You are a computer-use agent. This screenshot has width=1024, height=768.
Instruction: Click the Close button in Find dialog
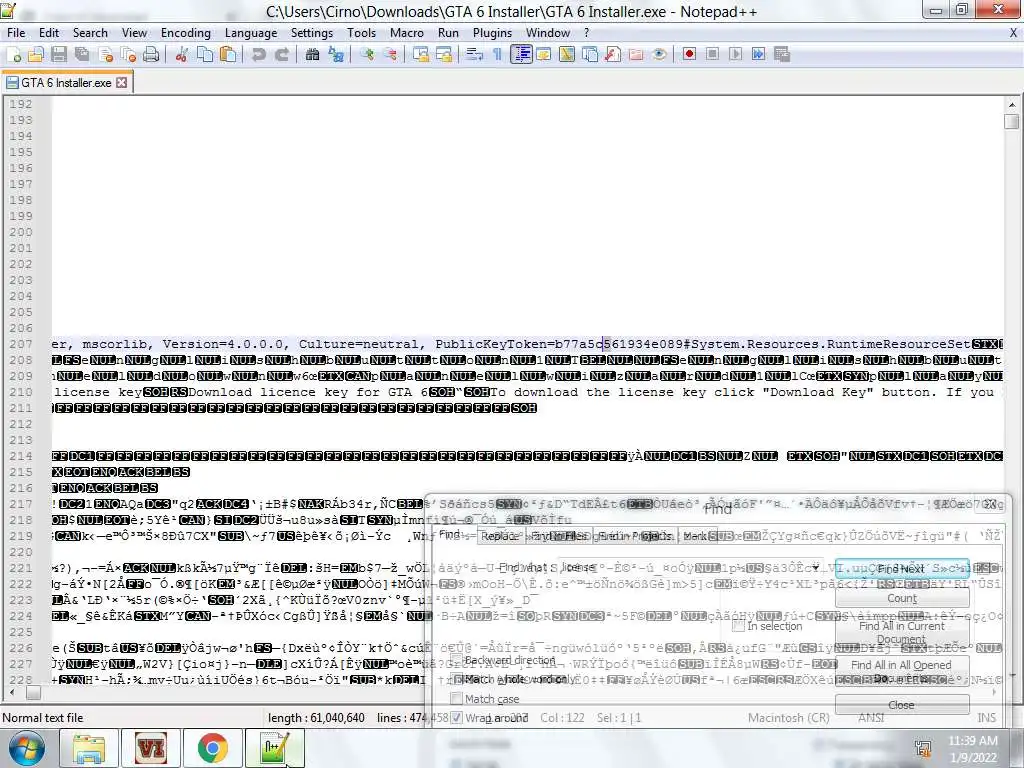pos(901,705)
